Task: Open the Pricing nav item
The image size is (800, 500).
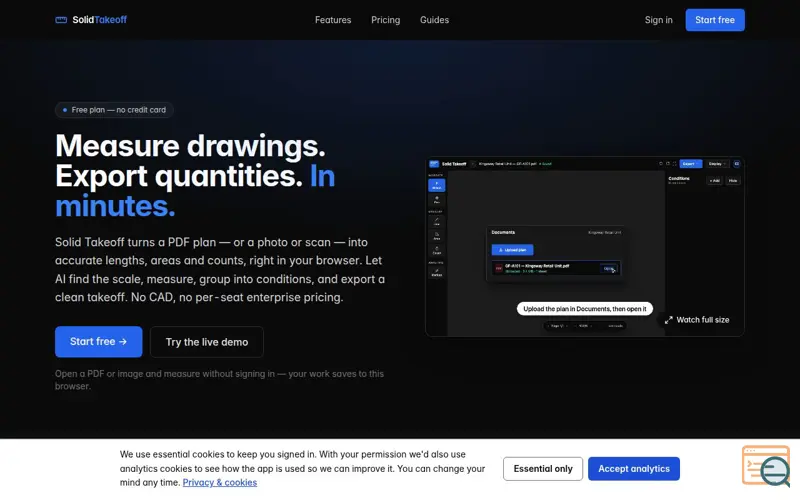Action: point(385,20)
